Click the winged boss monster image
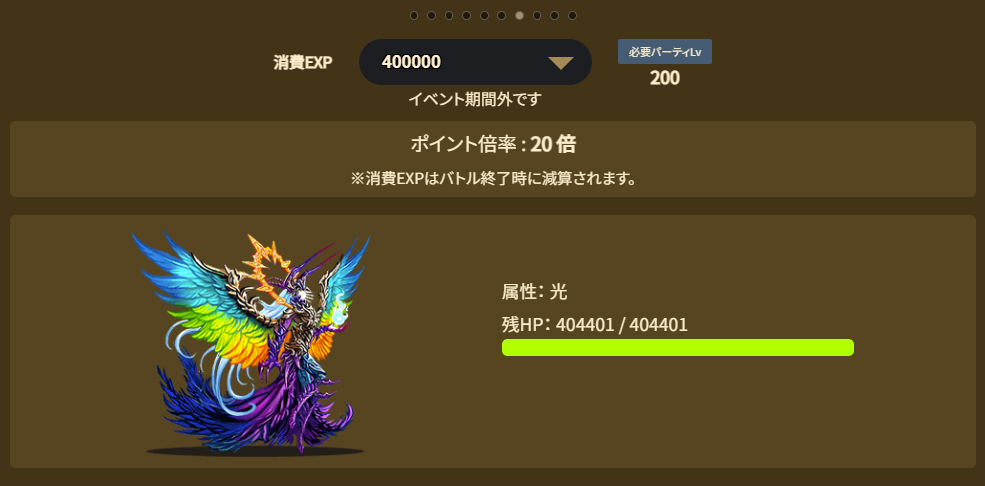Screen dimensions: 985x486 point(251,342)
